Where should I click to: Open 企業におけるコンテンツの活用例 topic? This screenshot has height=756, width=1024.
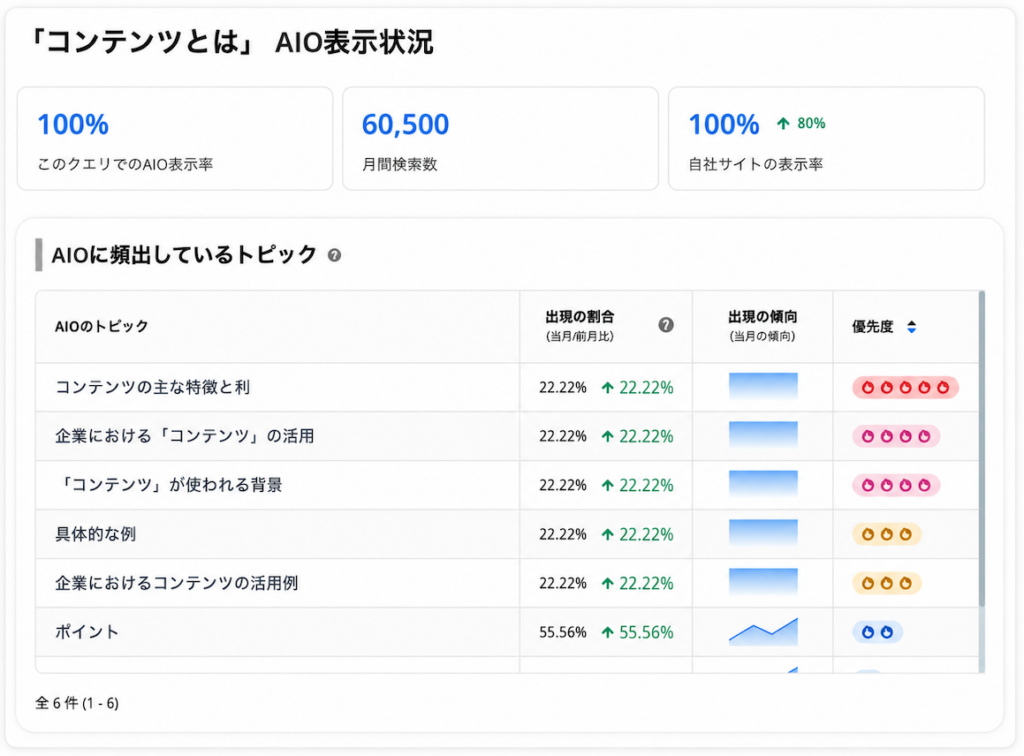[176, 583]
